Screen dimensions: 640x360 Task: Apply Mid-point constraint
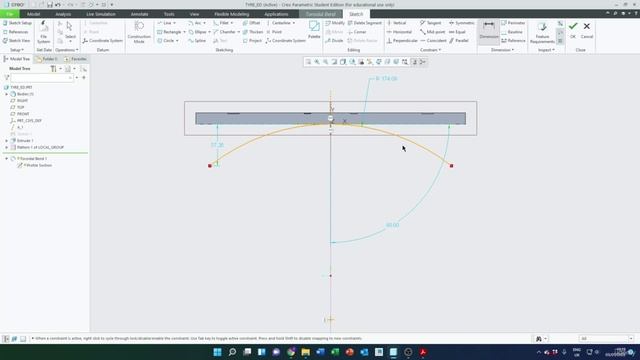[433, 32]
